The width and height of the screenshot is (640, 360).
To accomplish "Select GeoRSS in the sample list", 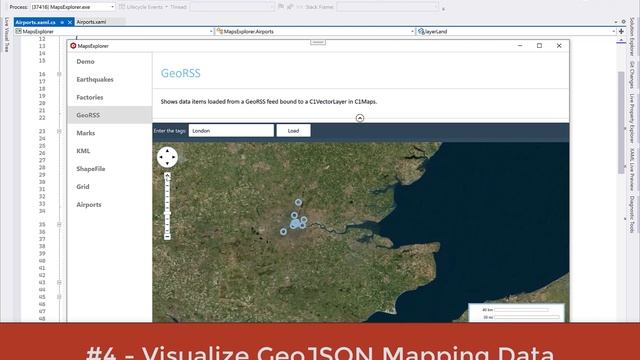I will point(109,115).
